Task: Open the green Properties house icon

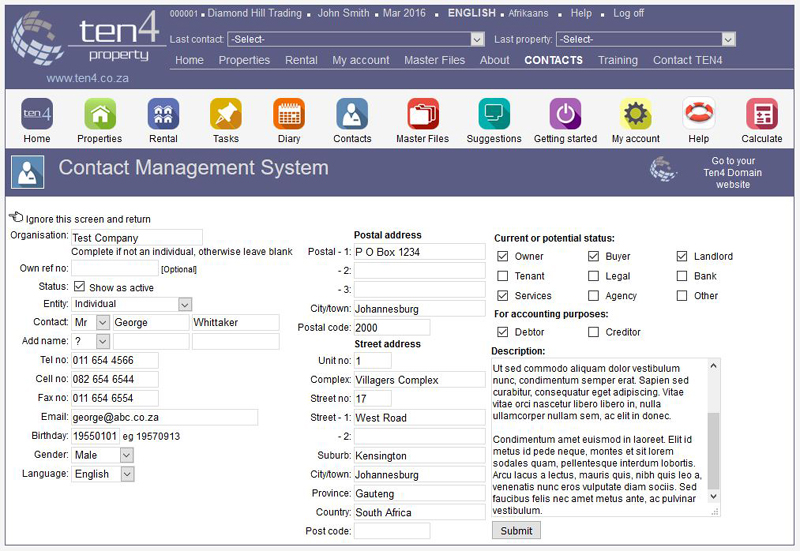Action: [100, 114]
